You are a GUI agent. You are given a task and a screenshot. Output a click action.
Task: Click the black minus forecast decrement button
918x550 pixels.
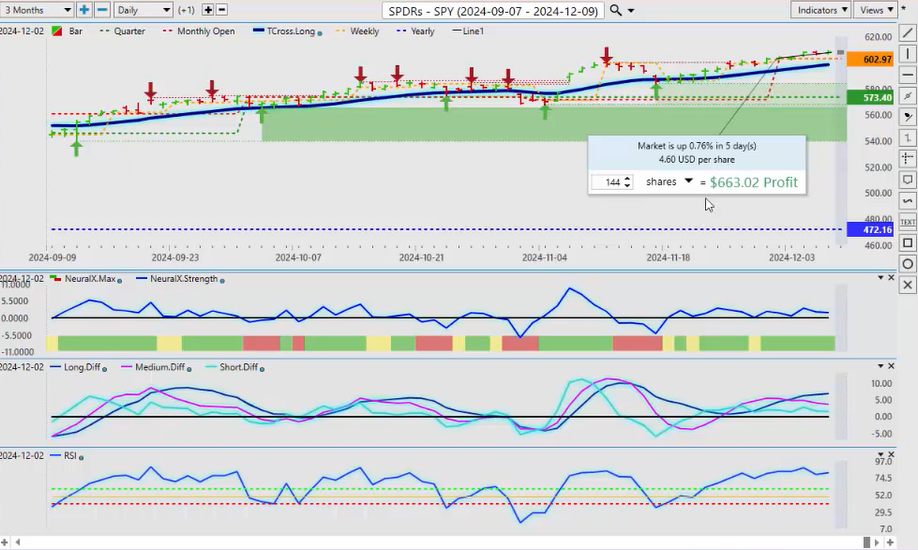coord(222,10)
